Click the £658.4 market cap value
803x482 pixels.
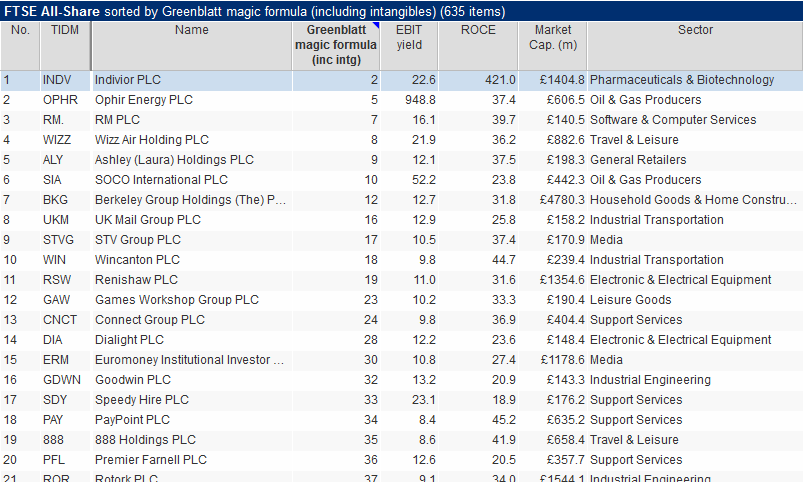(565, 439)
